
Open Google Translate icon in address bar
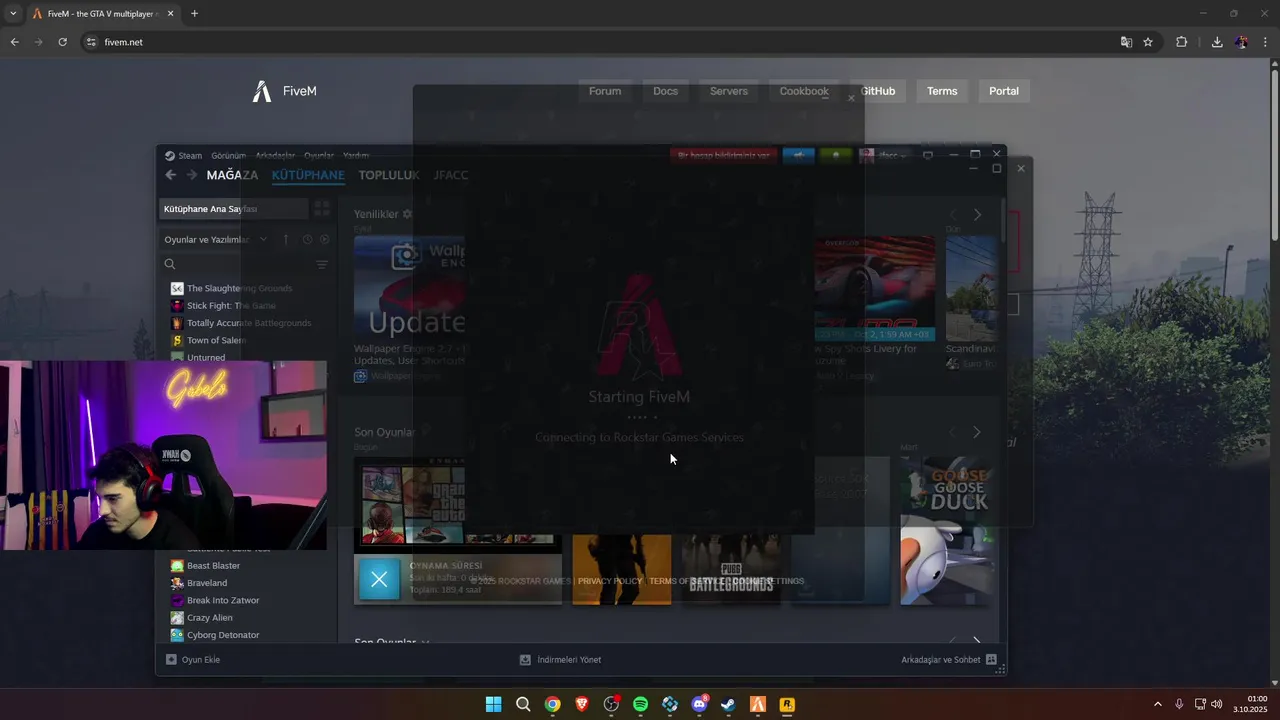pos(1126,42)
